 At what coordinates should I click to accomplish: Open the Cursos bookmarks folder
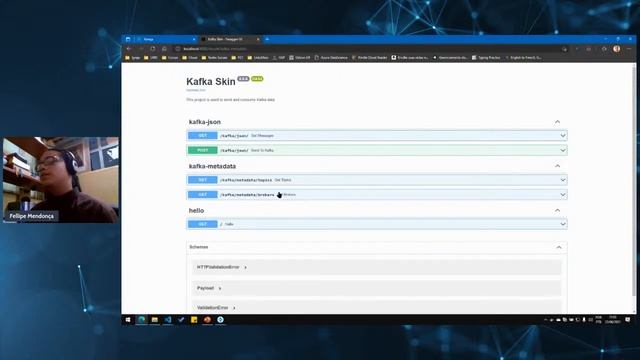click(x=170, y=58)
